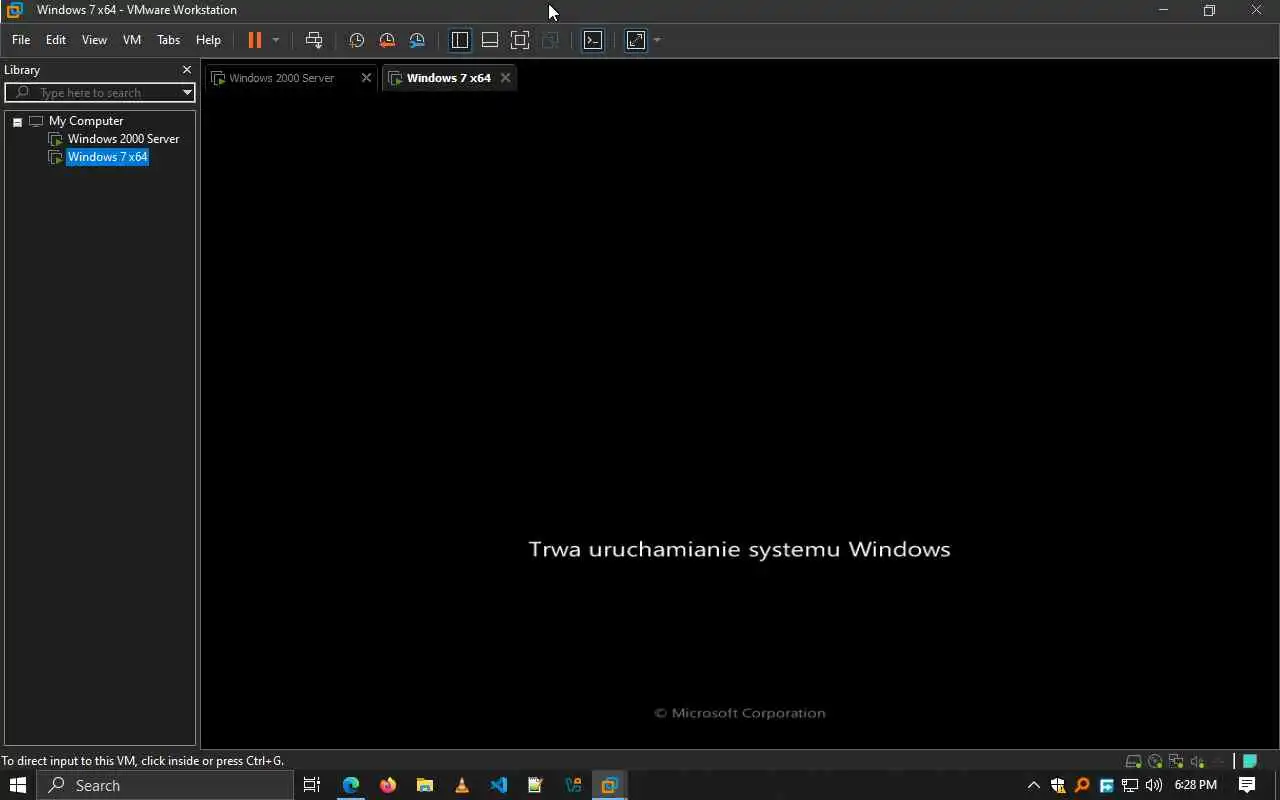Launch Firefox from the taskbar
Image resolution: width=1280 pixels, height=800 pixels.
click(x=388, y=785)
